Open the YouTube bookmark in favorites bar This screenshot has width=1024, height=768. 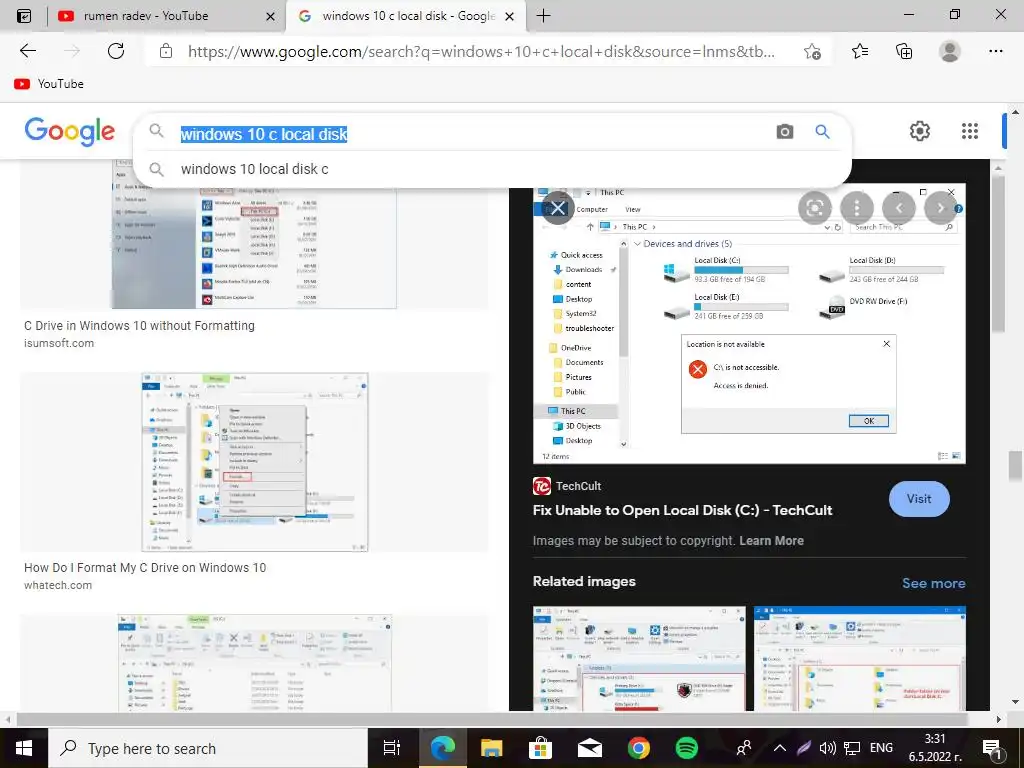[x=49, y=84]
